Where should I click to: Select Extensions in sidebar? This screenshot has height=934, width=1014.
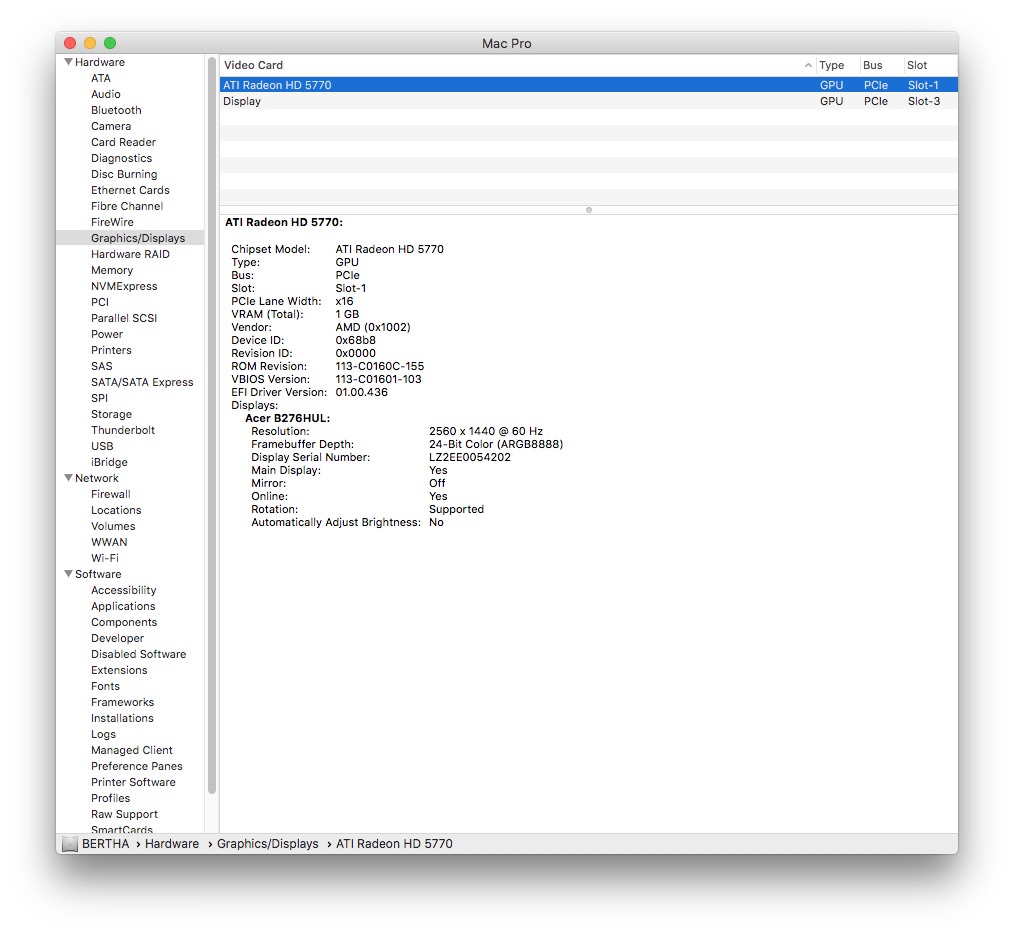[x=119, y=670]
